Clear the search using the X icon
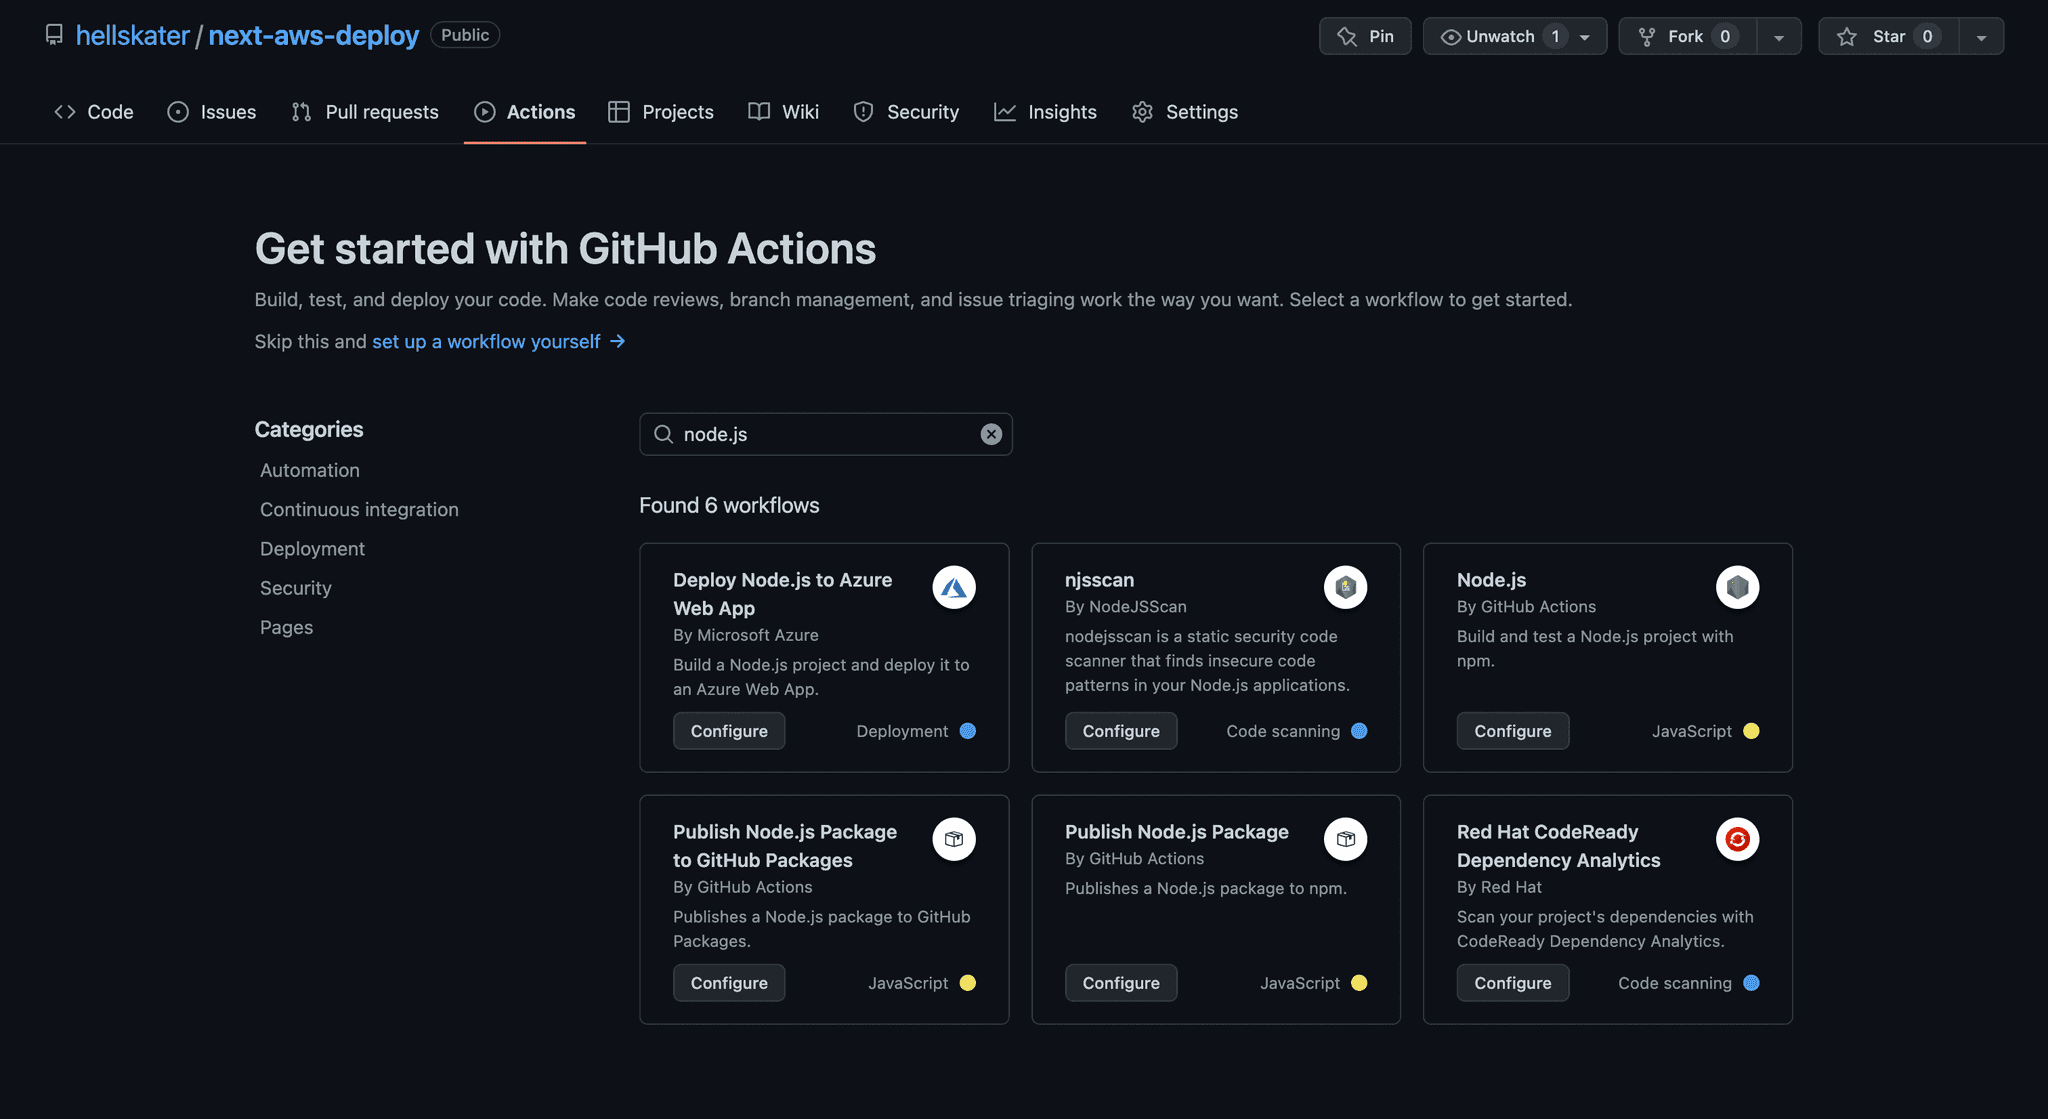Screen dimensions: 2048x1119 click(990, 434)
